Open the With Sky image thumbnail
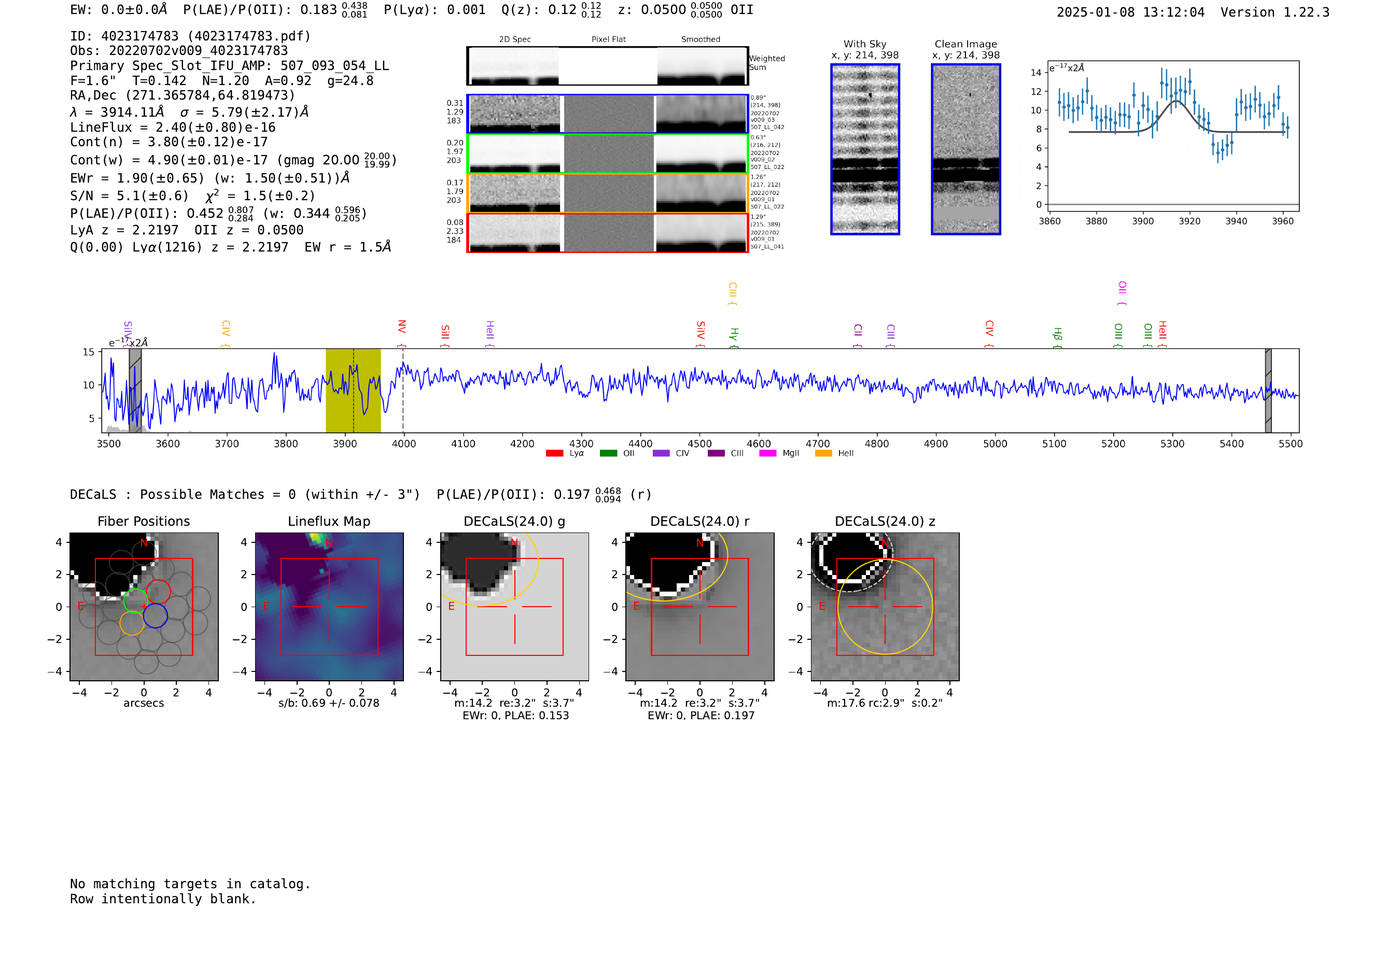1400x953 pixels. click(865, 149)
